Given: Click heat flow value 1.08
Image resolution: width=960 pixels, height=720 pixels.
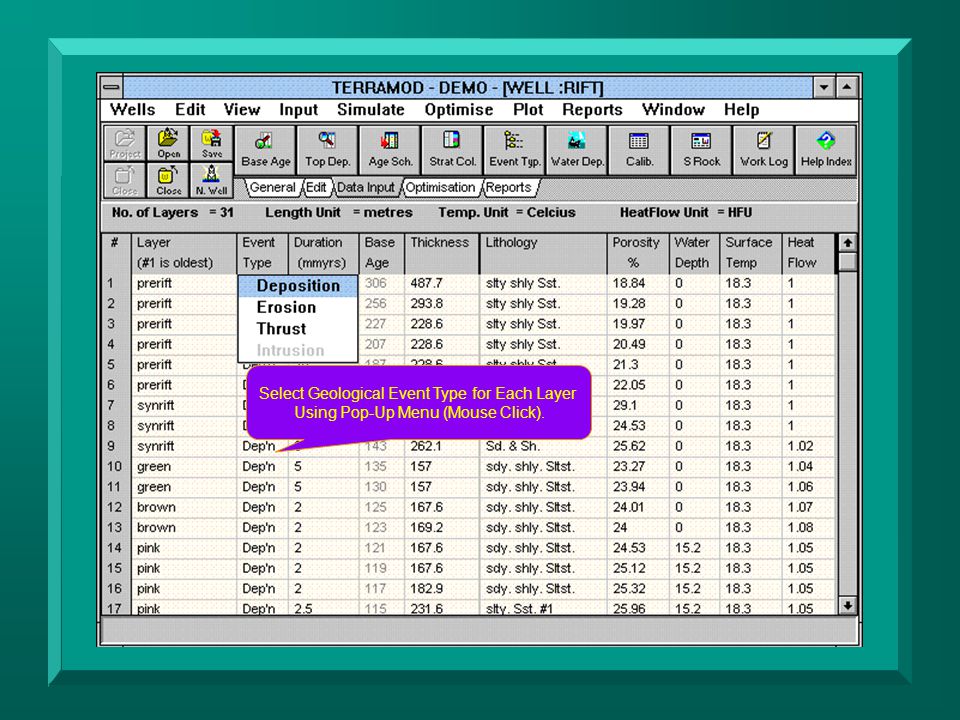Looking at the screenshot, I should 800,528.
